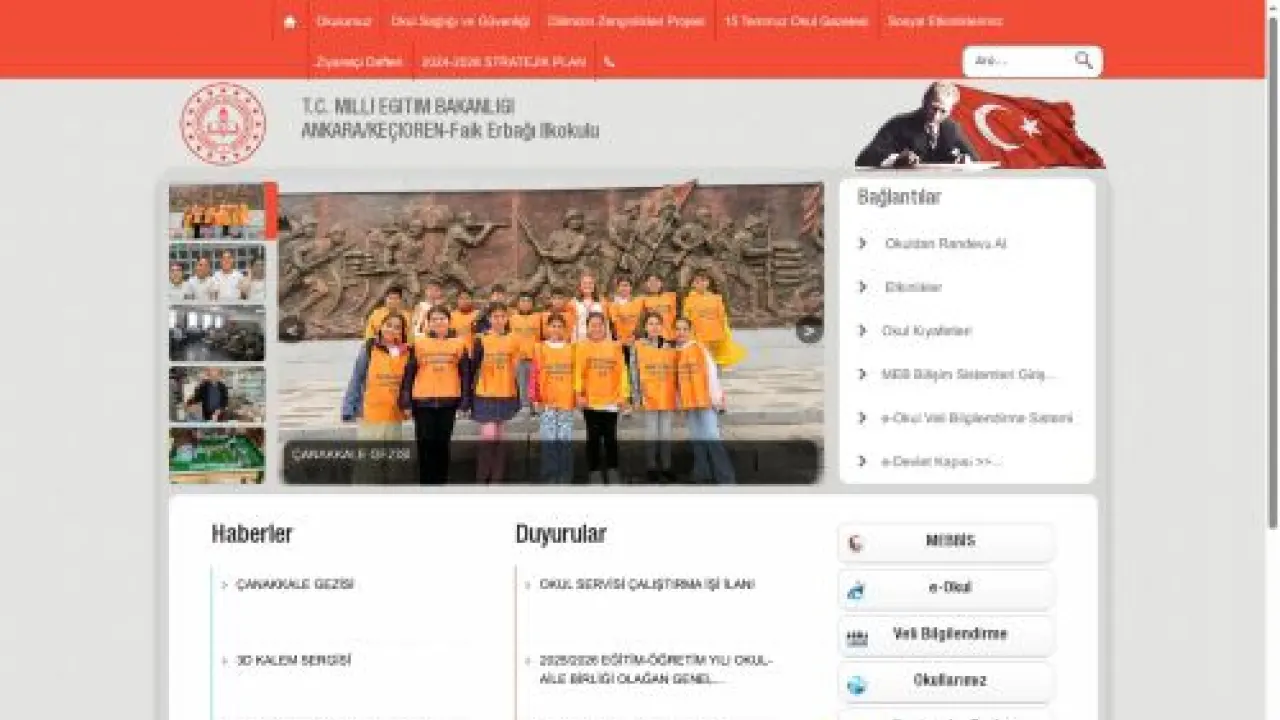Click the Atatürk and flag banner image
Screen dimensions: 1280x720
(x=980, y=125)
